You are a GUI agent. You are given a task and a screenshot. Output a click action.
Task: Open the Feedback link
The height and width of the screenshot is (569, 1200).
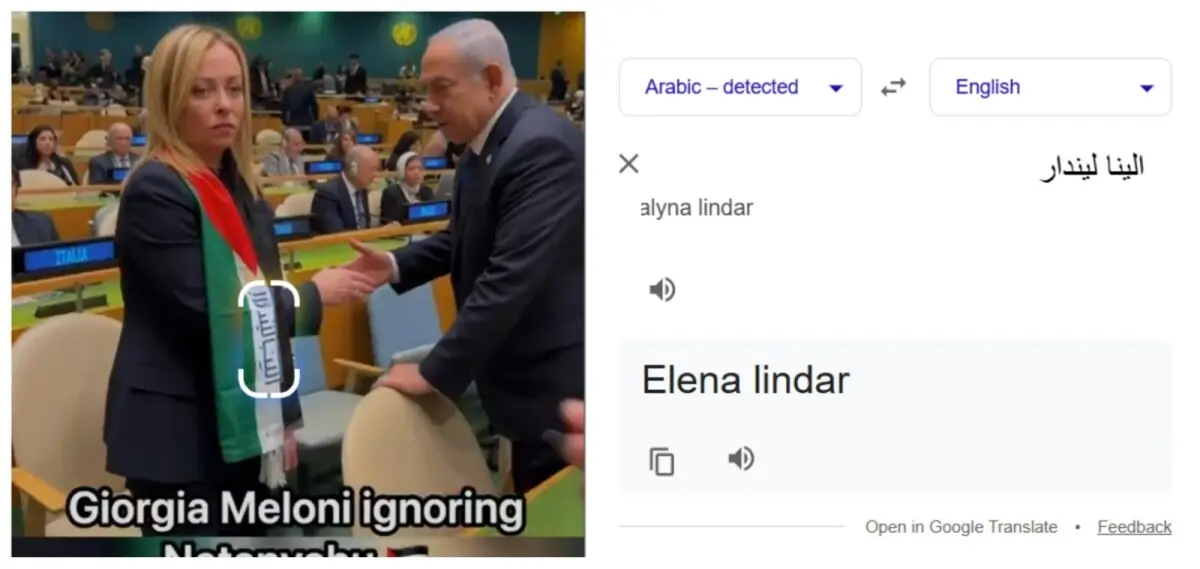pos(1134,527)
